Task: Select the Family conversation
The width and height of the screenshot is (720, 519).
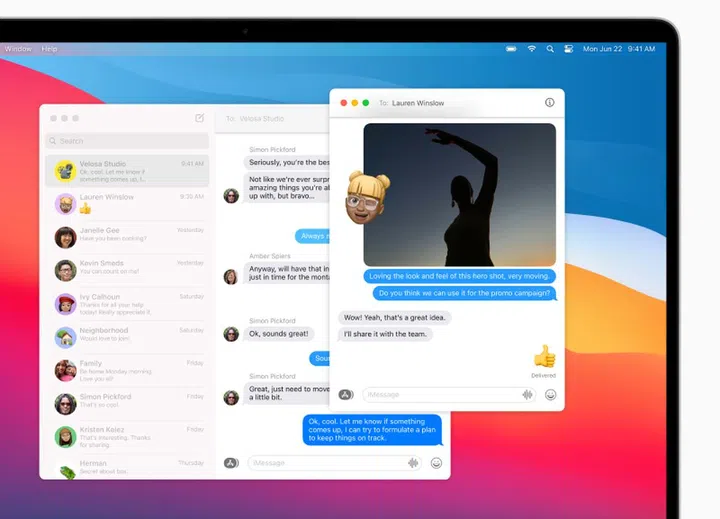Action: 127,371
